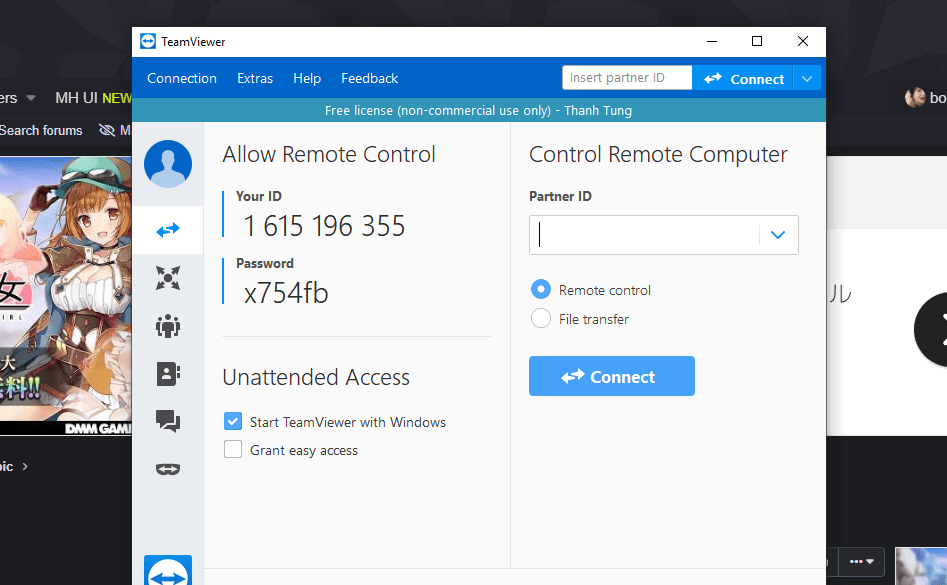Open the Feedback menu
Screen dimensions: 947x585
pyautogui.click(x=370, y=78)
